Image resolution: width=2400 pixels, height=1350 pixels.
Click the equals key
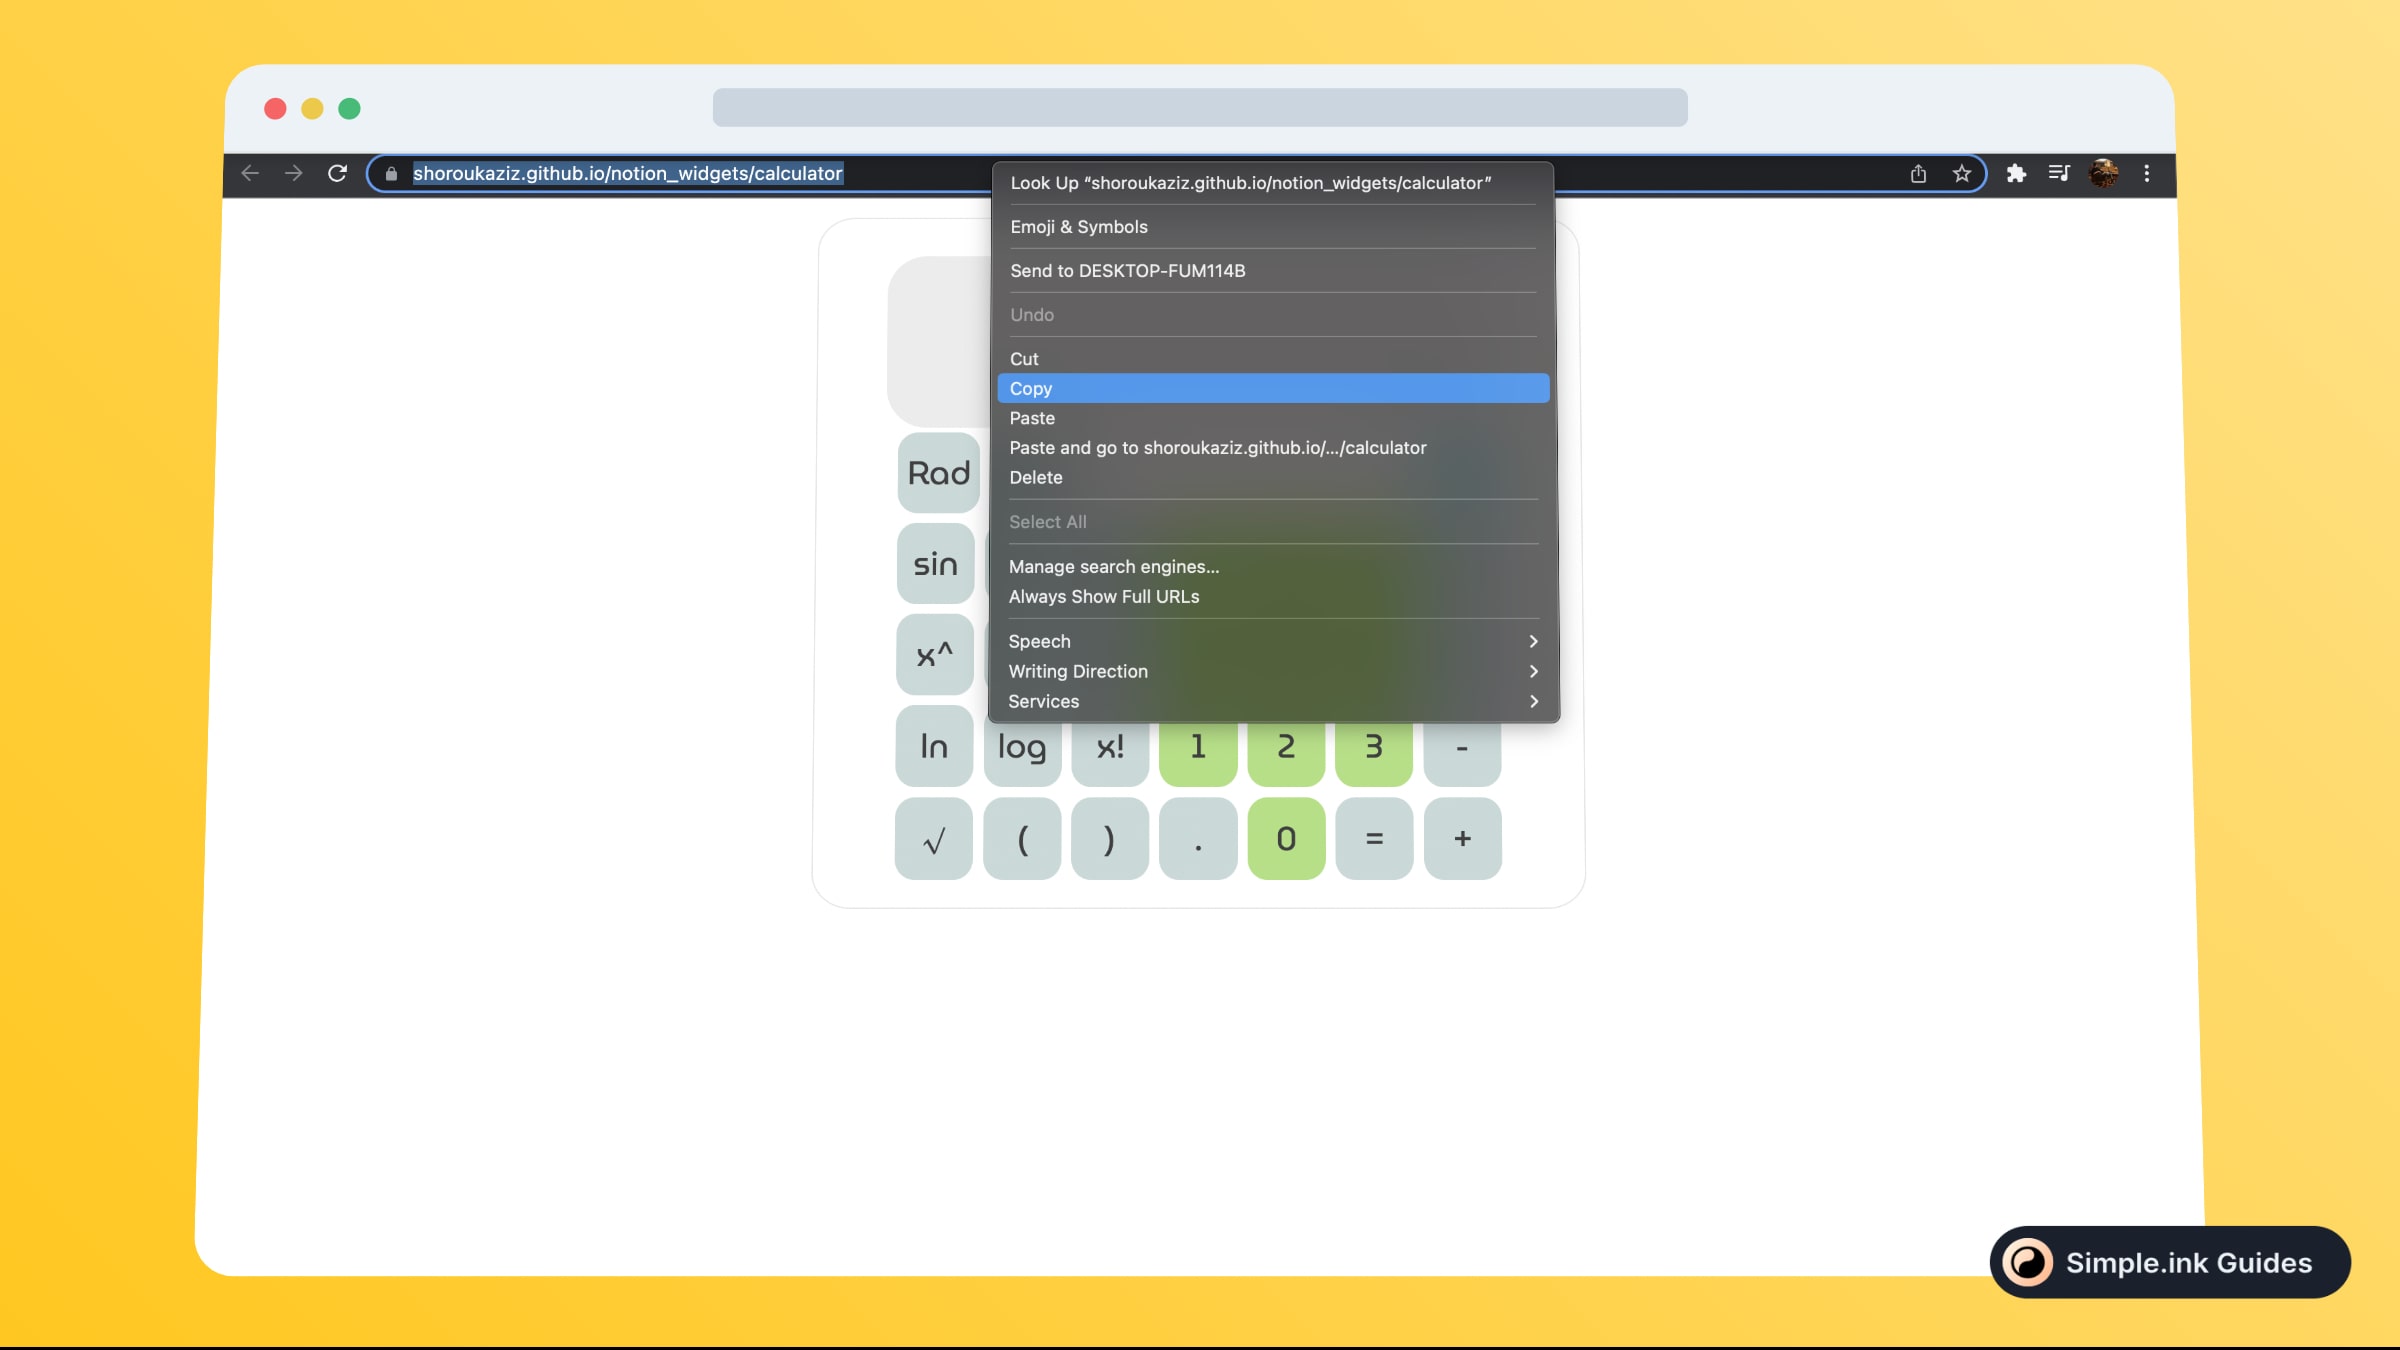(x=1374, y=838)
